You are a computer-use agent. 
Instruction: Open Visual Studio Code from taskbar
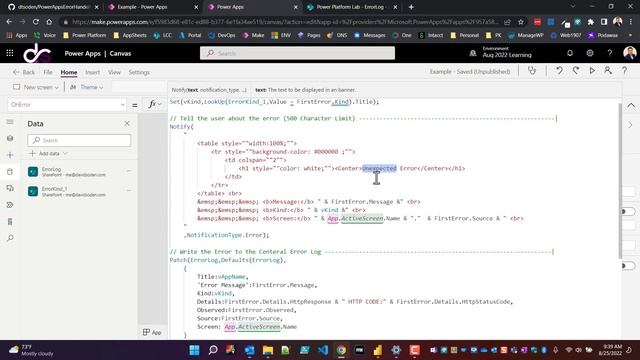pos(322,350)
